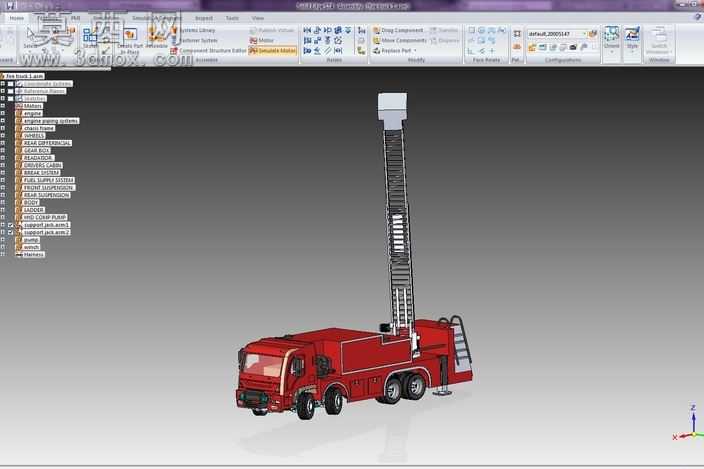Viewport: 704px width, 469px height.
Task: Expand the Motors node
Action: (3, 106)
